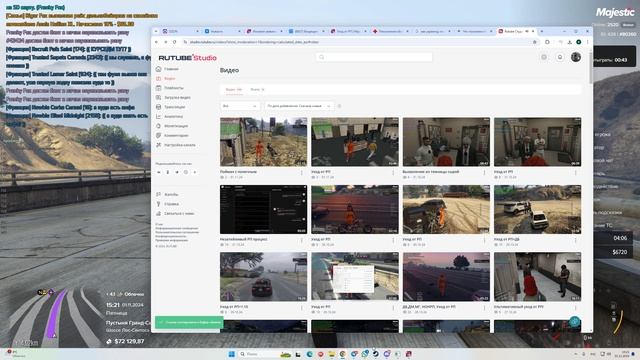Open thumbnail of orange-suit man on dirt path
640x360 pixels.
point(263,142)
